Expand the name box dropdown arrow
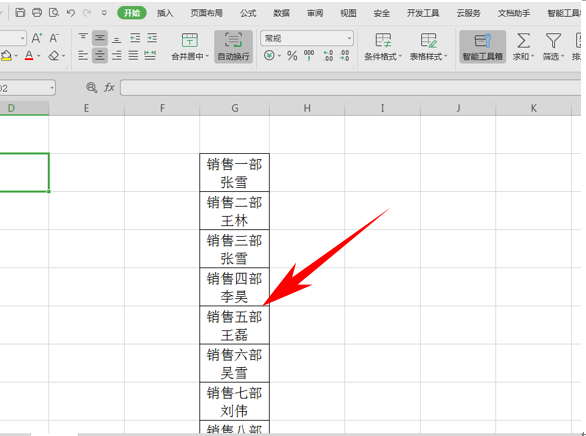 coord(52,88)
